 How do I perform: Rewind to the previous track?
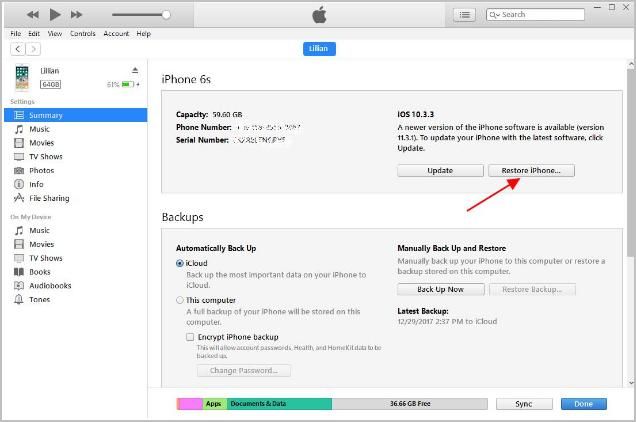32,14
